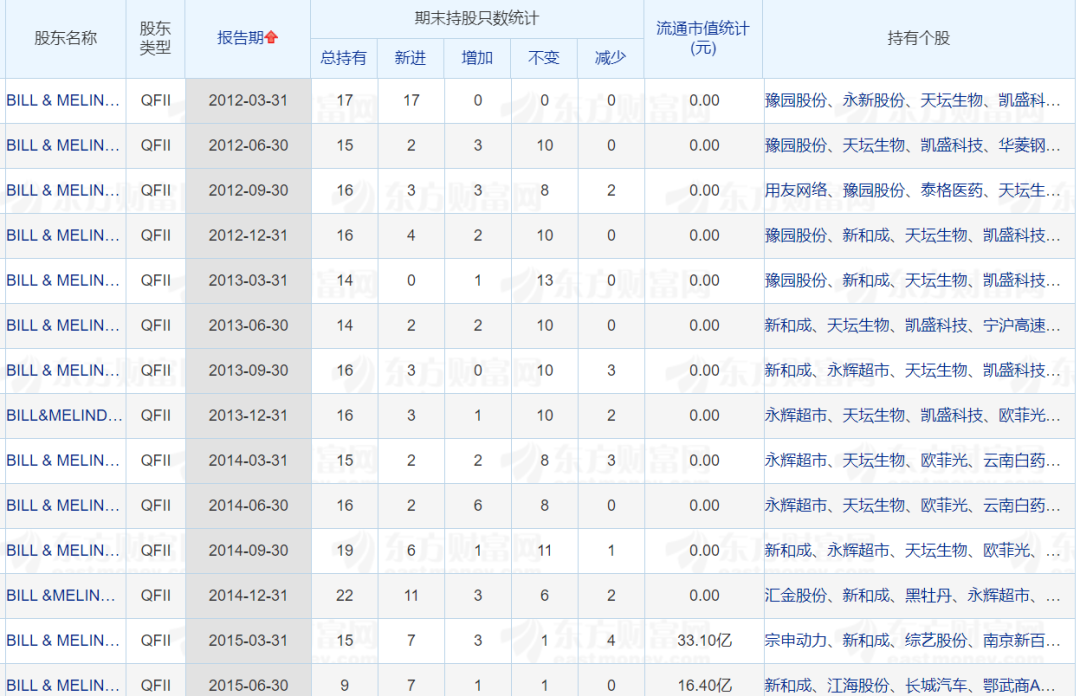This screenshot has height=696, width=1080.
Task: Click the 总持有 column header
Action: point(344,58)
